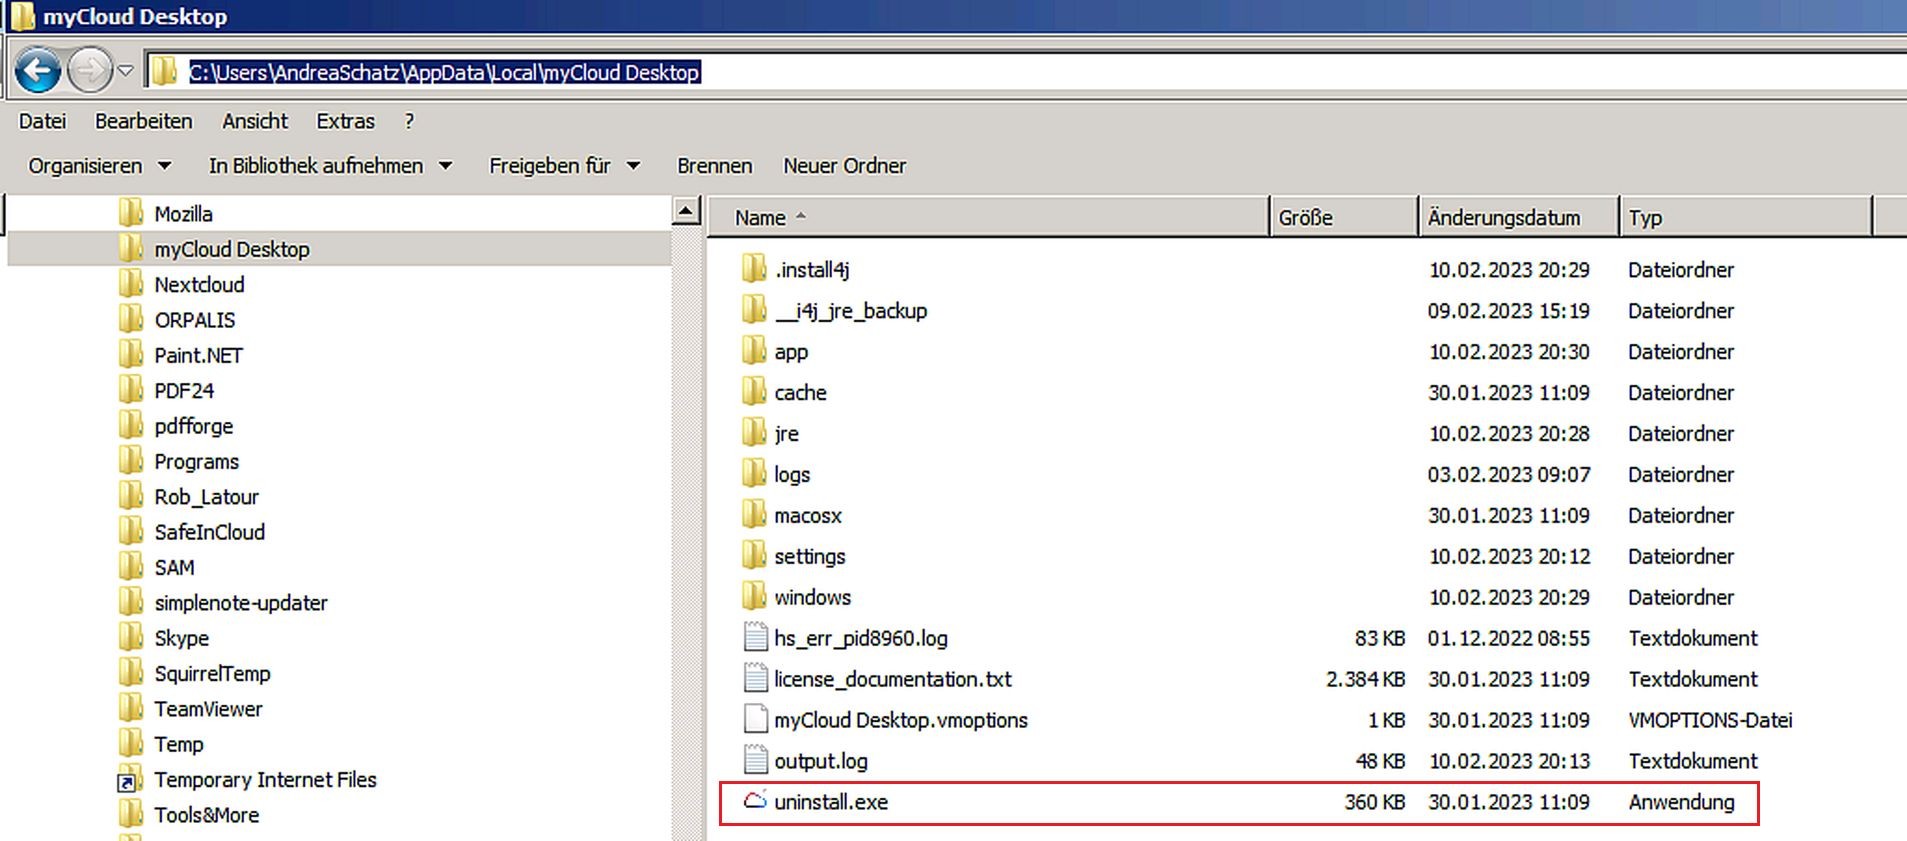
Task: Select the ORPALIS folder in tree
Action: pyautogui.click(x=195, y=320)
